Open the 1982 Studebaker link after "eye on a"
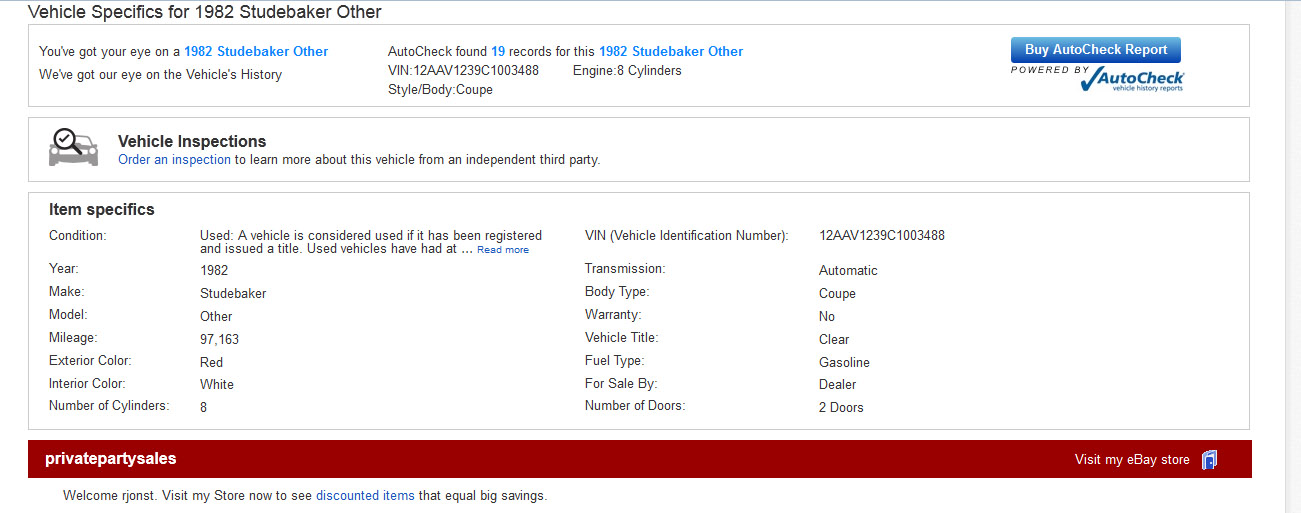 [x=256, y=51]
